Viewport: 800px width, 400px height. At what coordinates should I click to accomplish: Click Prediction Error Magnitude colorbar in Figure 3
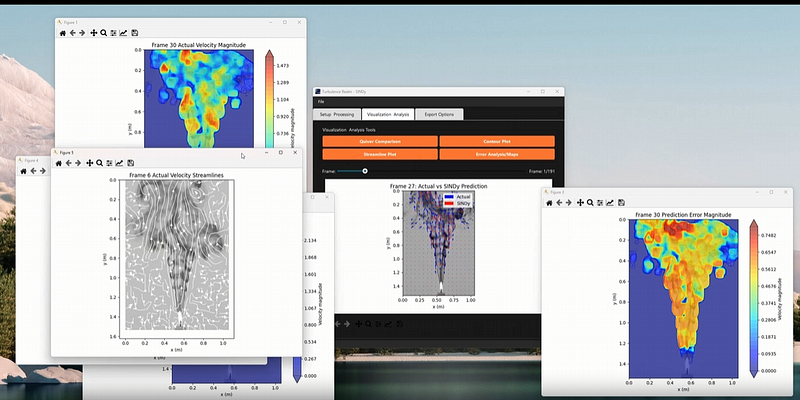coord(754,299)
